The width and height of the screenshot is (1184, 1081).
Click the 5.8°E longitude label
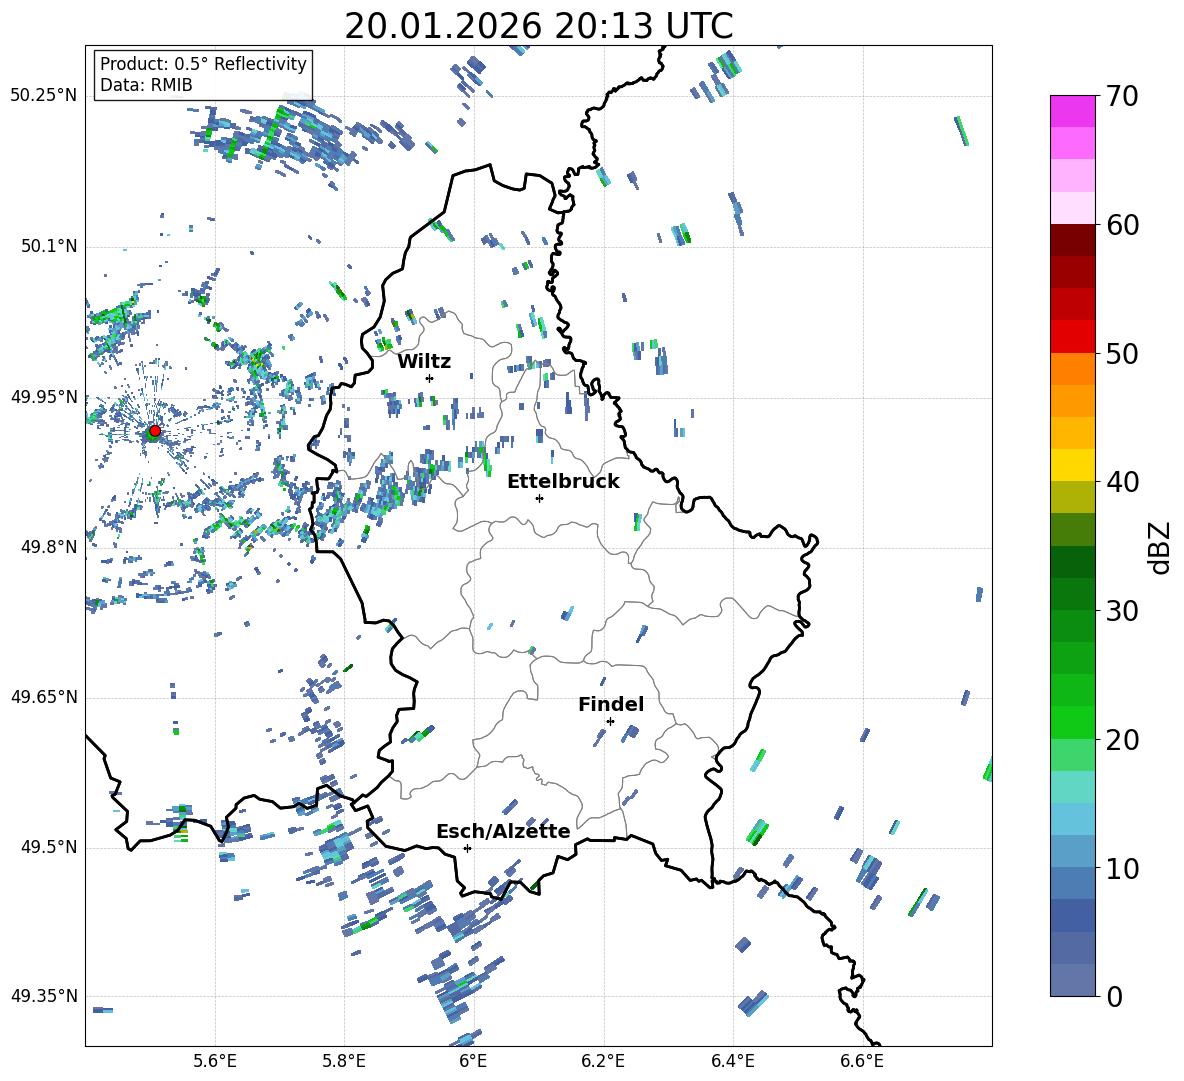[344, 1061]
